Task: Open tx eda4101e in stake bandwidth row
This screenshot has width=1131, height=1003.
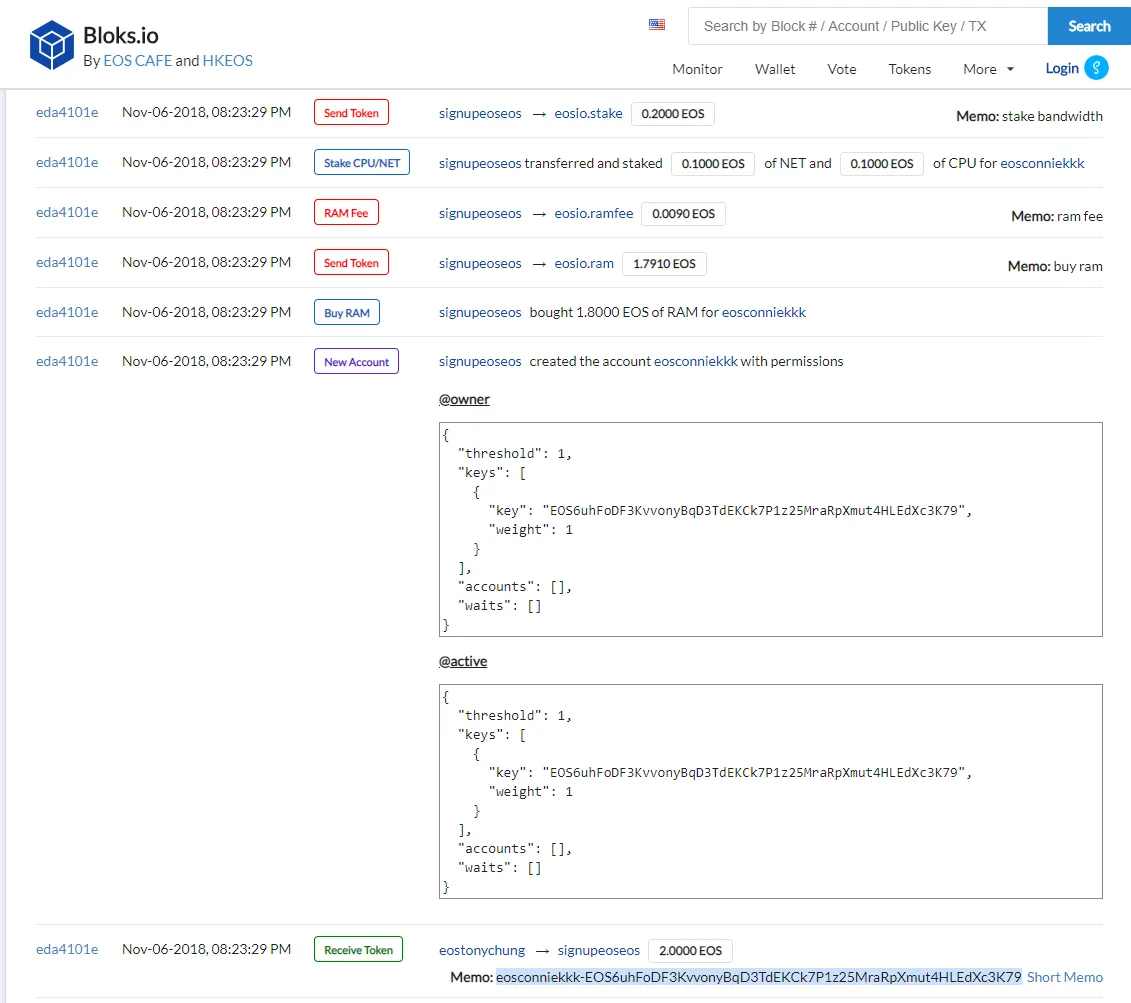Action: [x=67, y=112]
